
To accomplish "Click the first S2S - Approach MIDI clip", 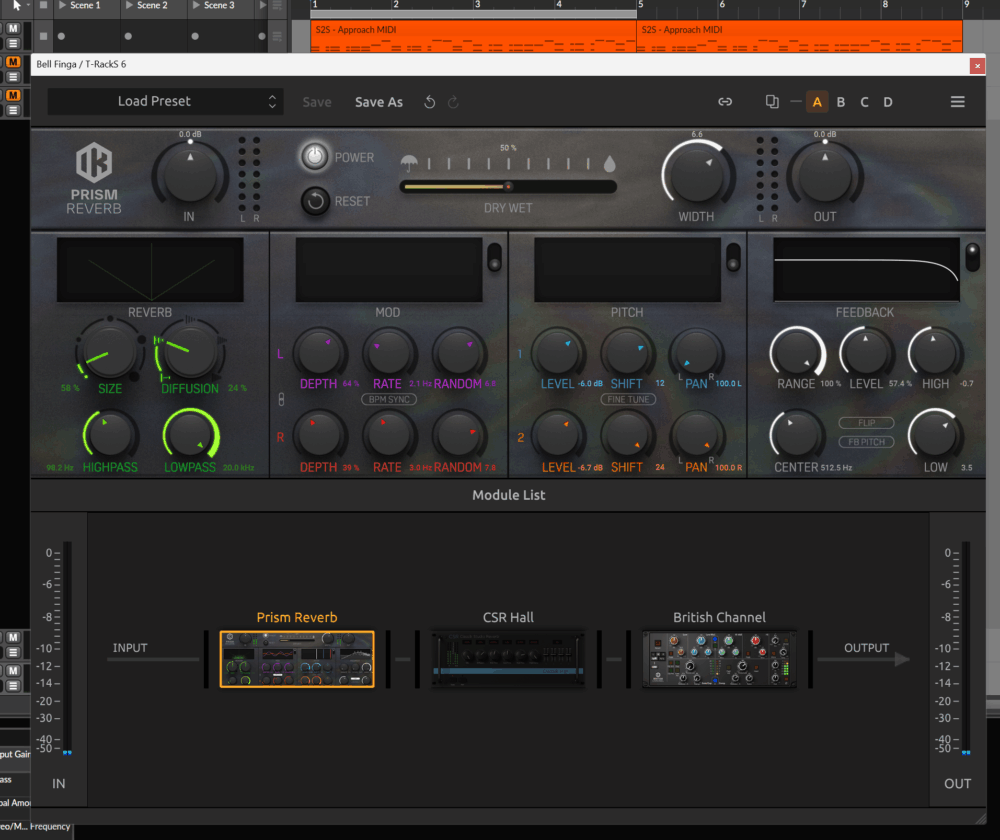I will pyautogui.click(x=473, y=36).
